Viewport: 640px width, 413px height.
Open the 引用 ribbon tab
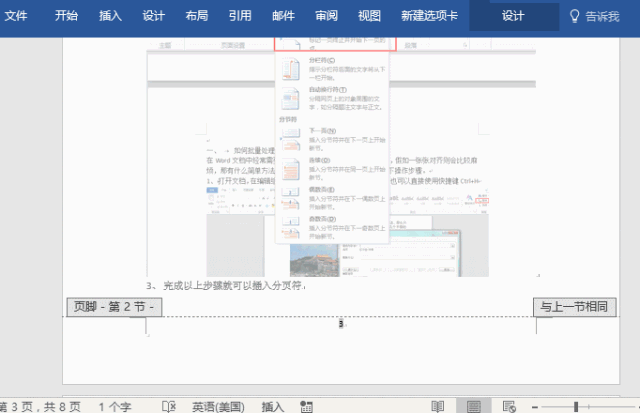click(x=240, y=16)
